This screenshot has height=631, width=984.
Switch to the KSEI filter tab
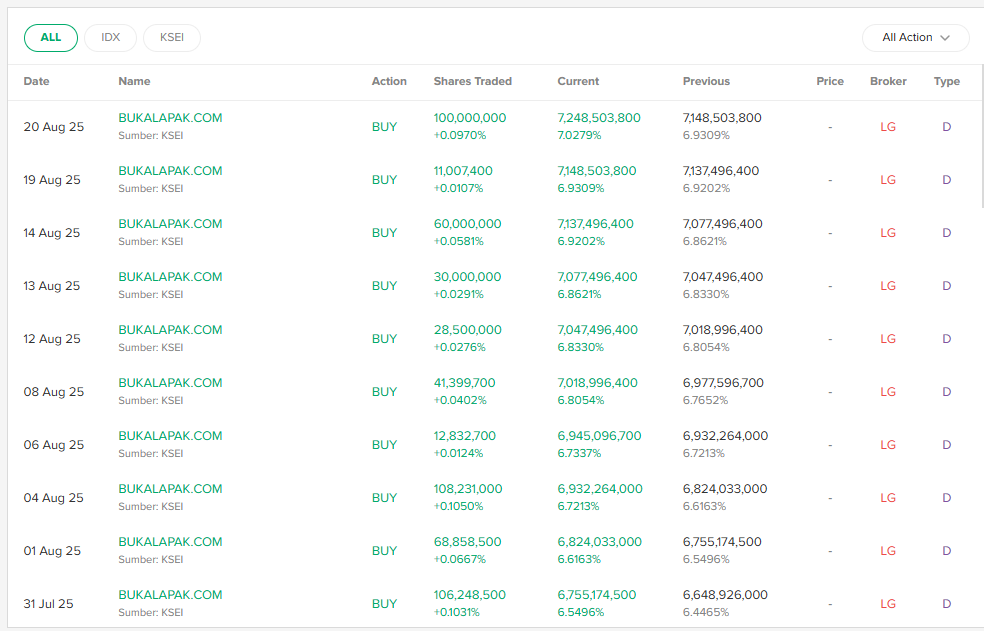[x=172, y=38]
